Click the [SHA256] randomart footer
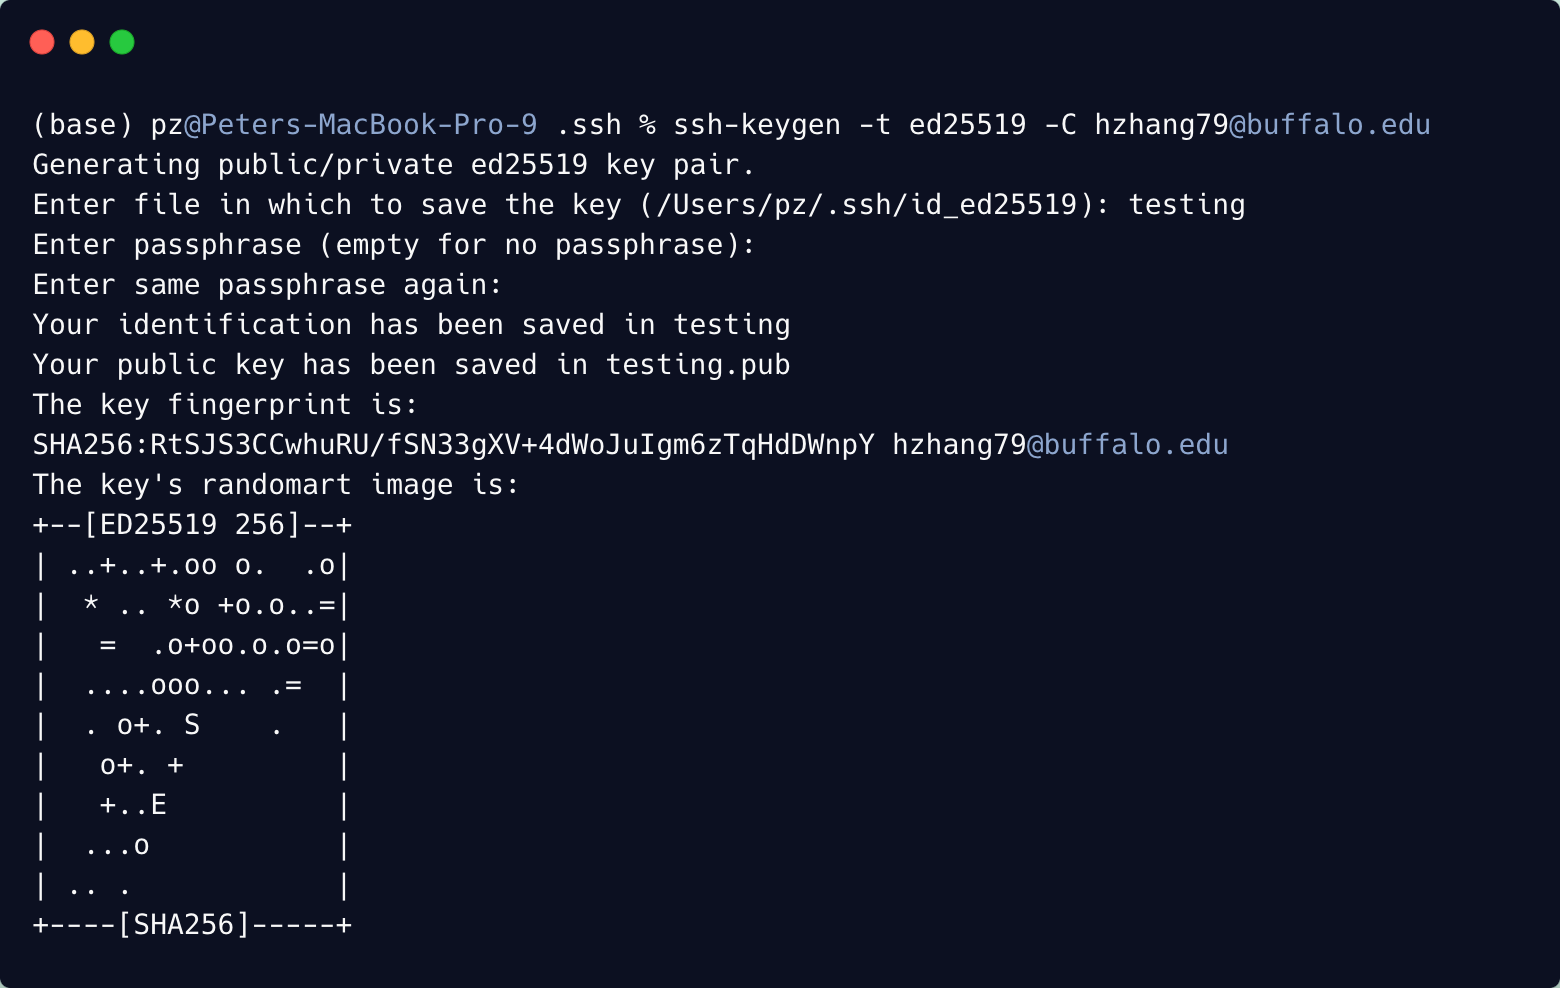Screen dimensions: 1560x988 point(184,925)
